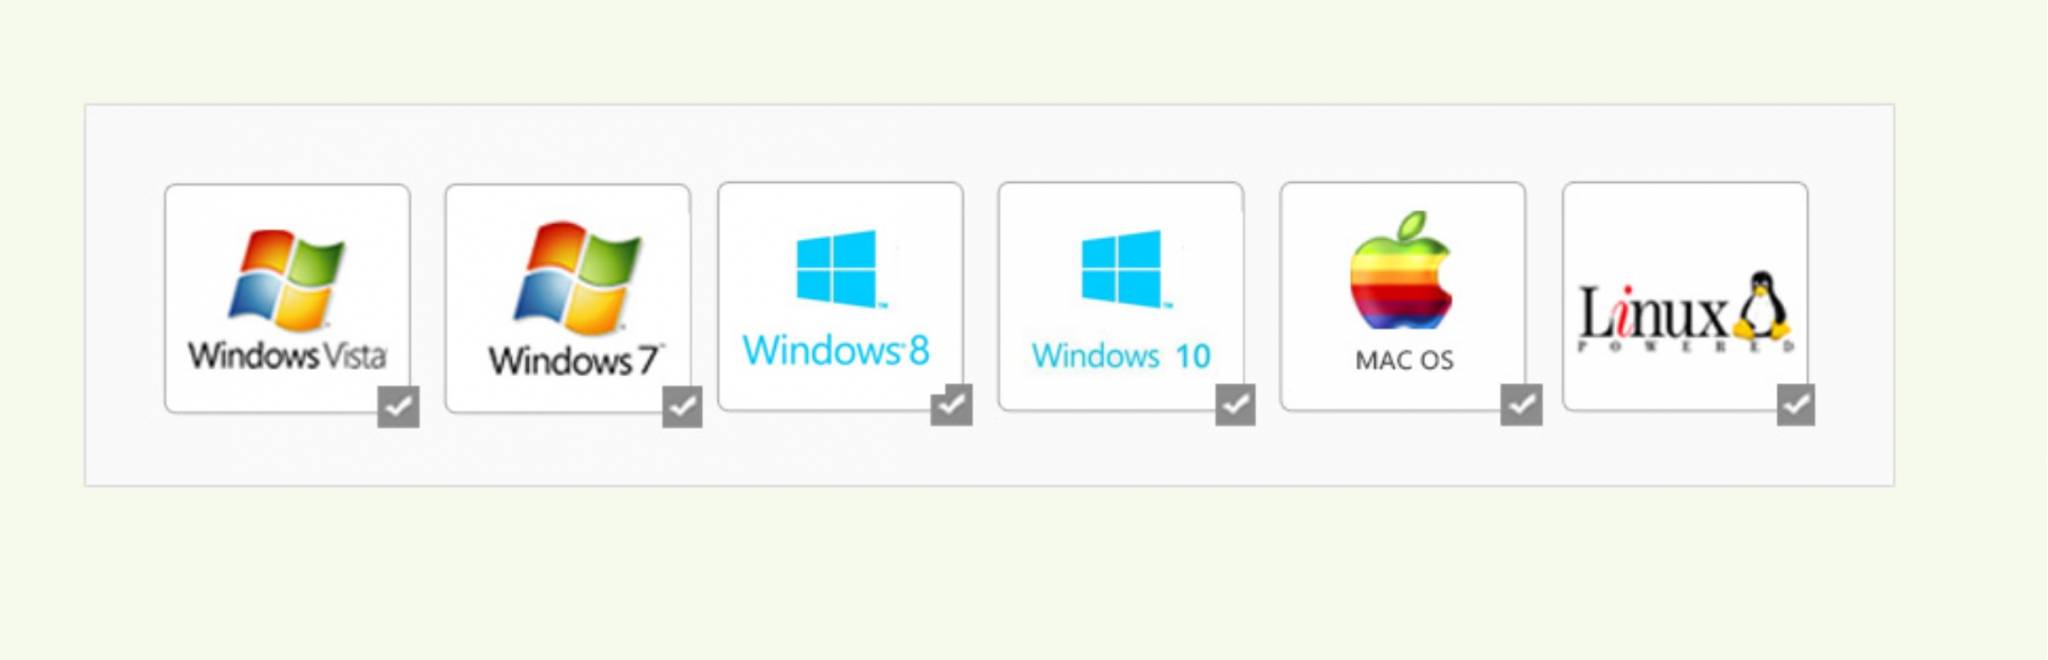Select the "Windows 7" text label
2048x660 pixels.
(575, 360)
